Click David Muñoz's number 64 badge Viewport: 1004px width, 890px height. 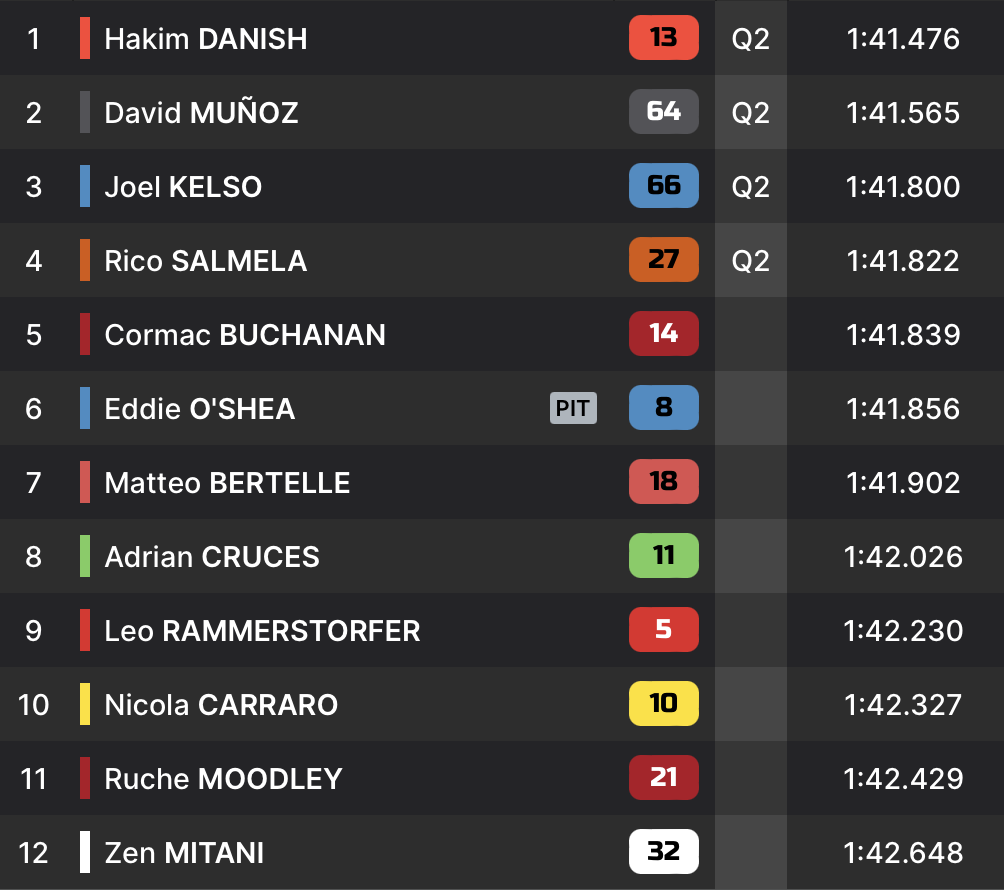[663, 112]
